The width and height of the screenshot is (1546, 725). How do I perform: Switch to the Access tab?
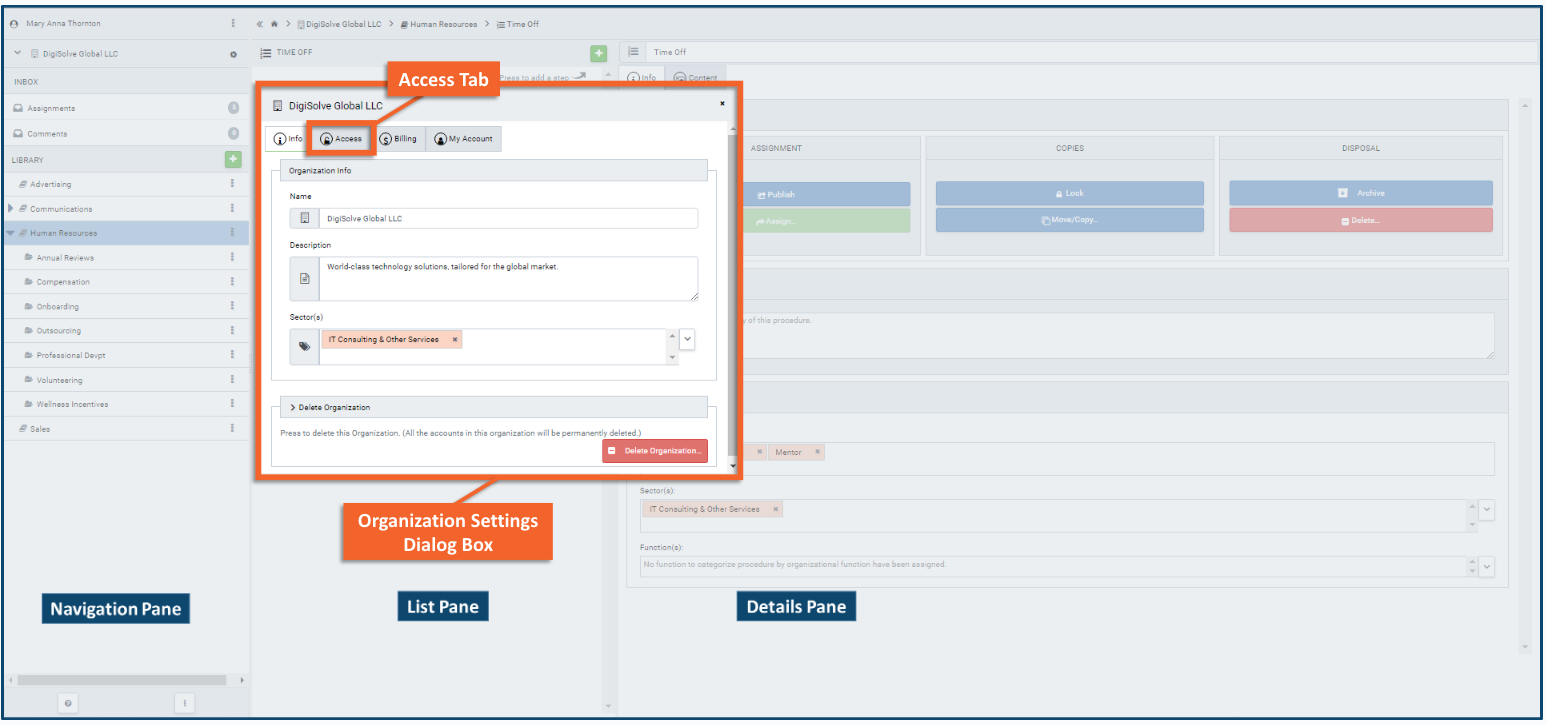click(x=341, y=139)
